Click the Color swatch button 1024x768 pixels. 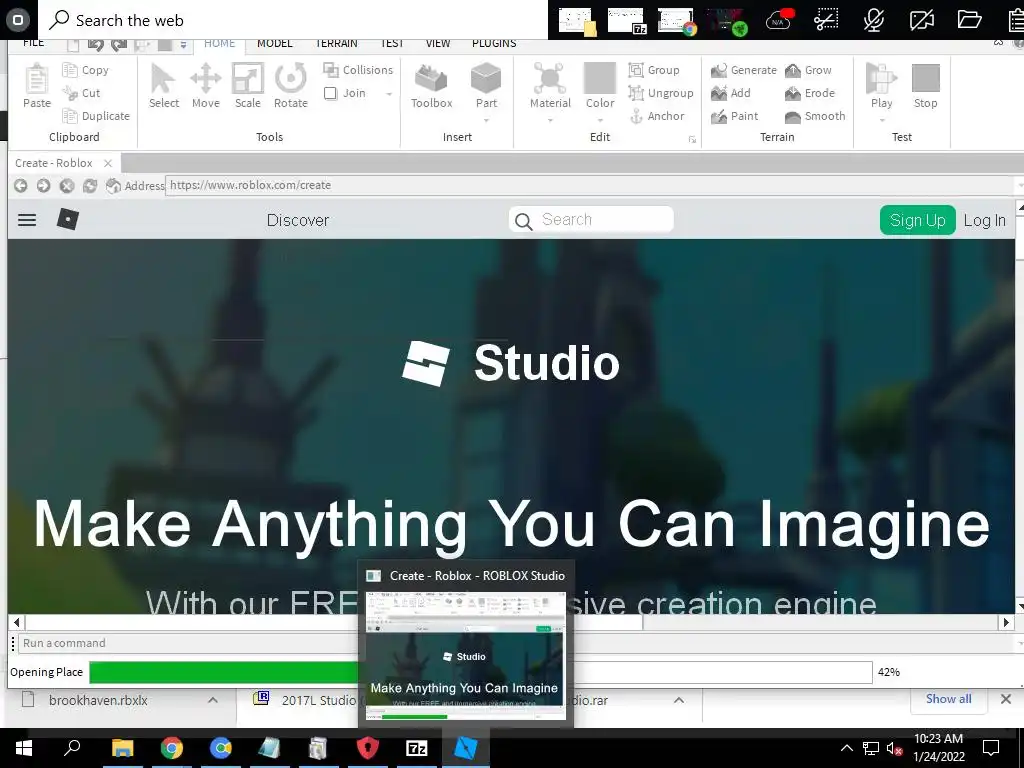(x=600, y=79)
